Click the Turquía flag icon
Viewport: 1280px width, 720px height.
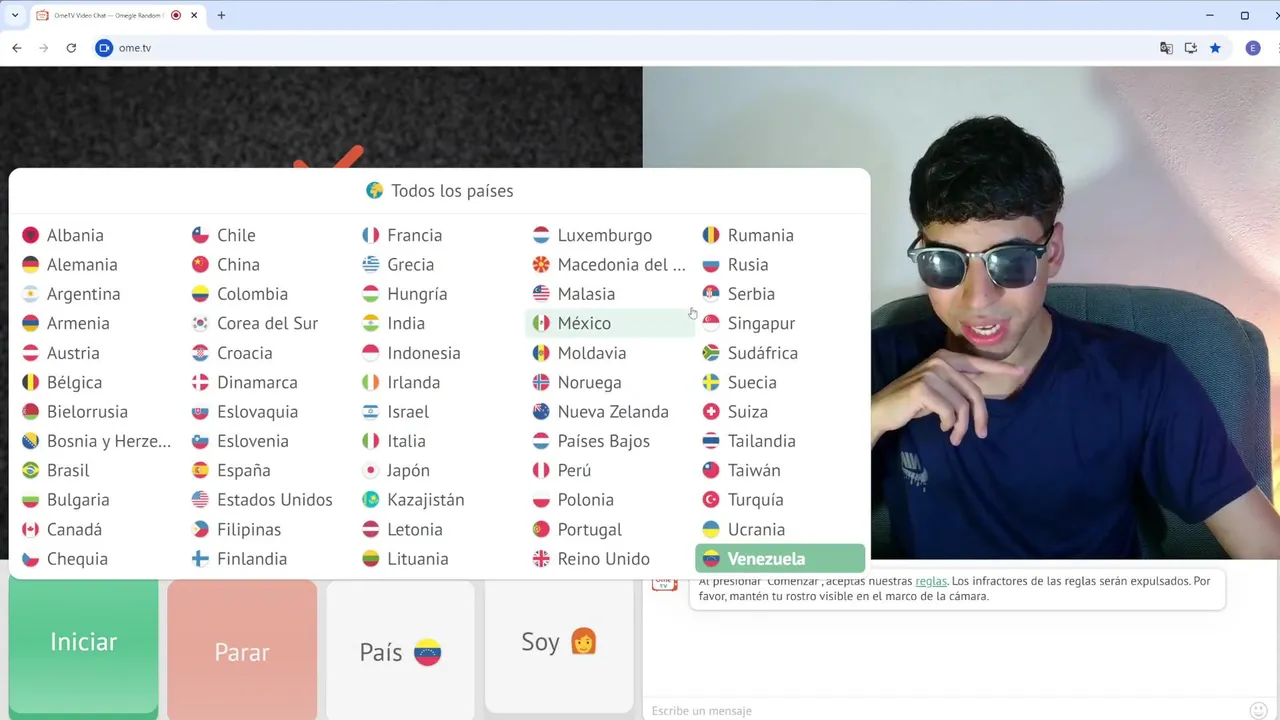click(711, 500)
